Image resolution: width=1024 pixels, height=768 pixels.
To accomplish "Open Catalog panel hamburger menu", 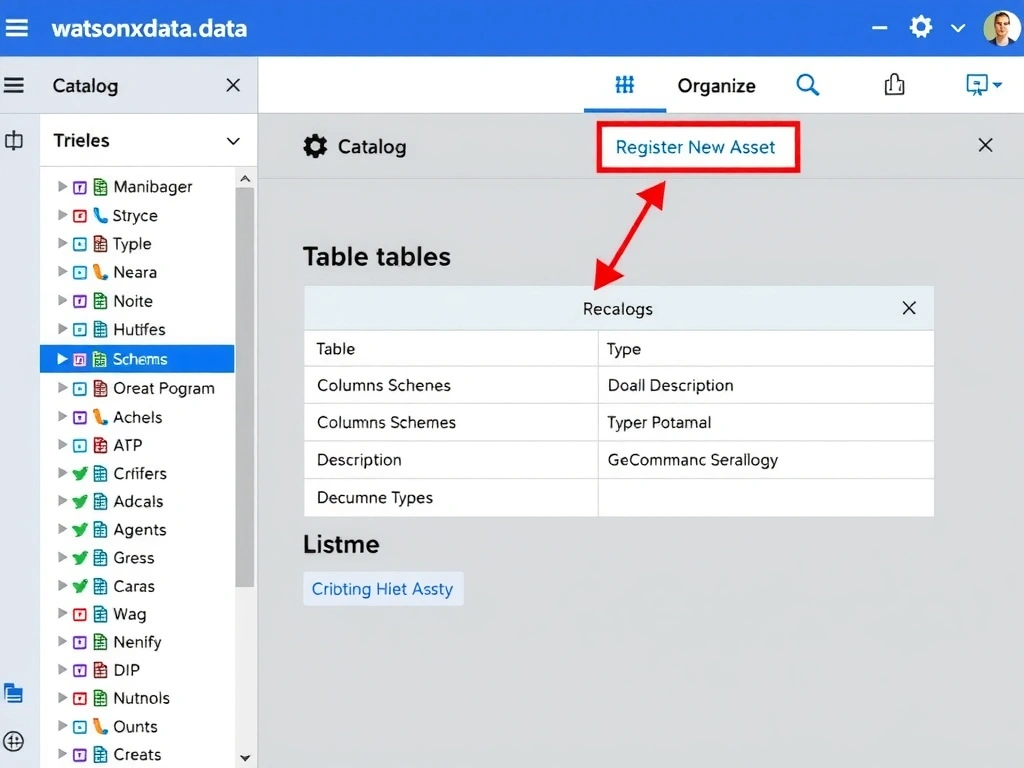I will click(14, 85).
